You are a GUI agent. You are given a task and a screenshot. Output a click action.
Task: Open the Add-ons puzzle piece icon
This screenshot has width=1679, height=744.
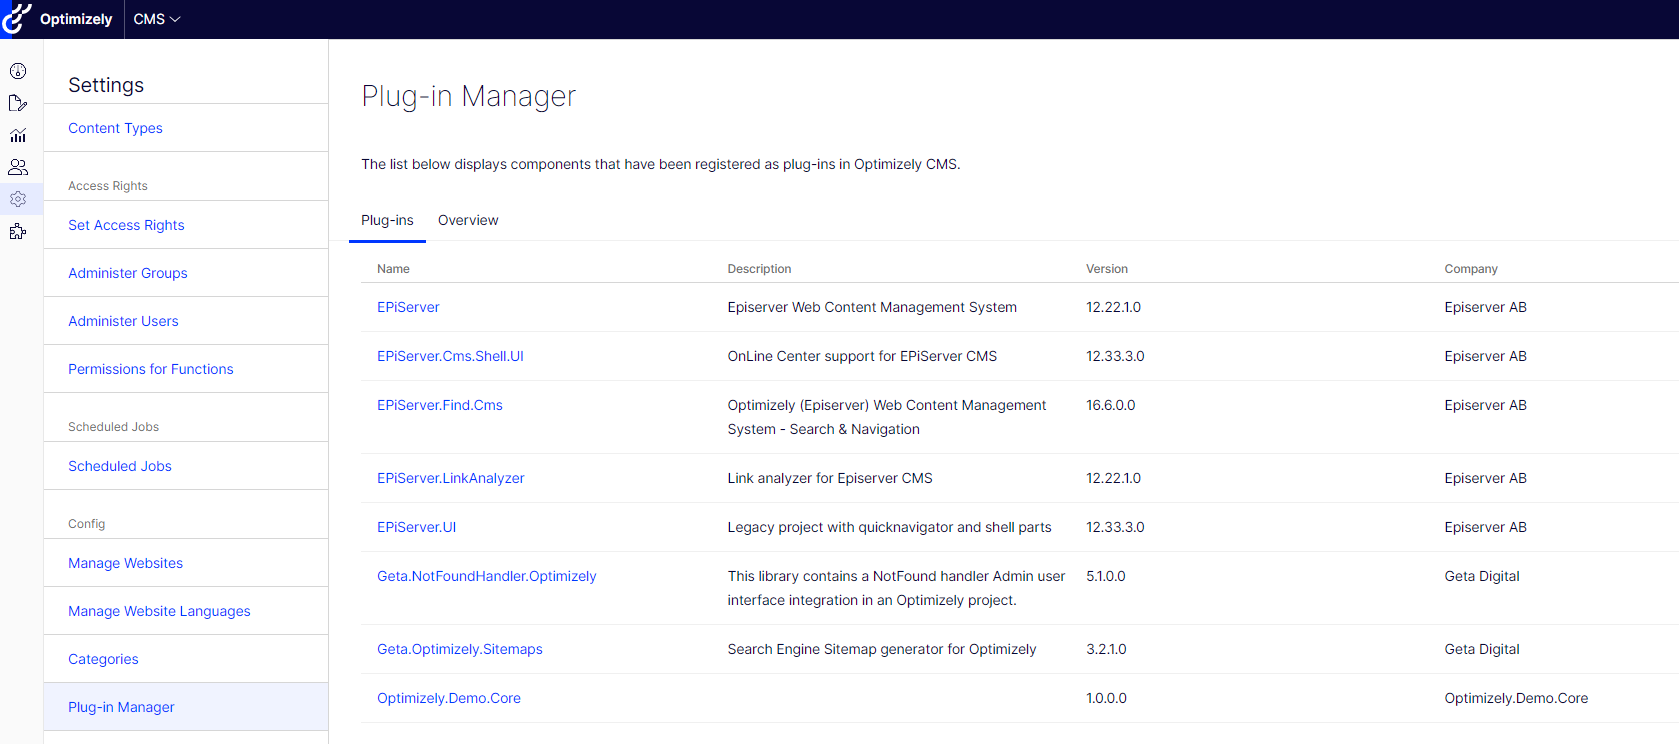coord(18,232)
